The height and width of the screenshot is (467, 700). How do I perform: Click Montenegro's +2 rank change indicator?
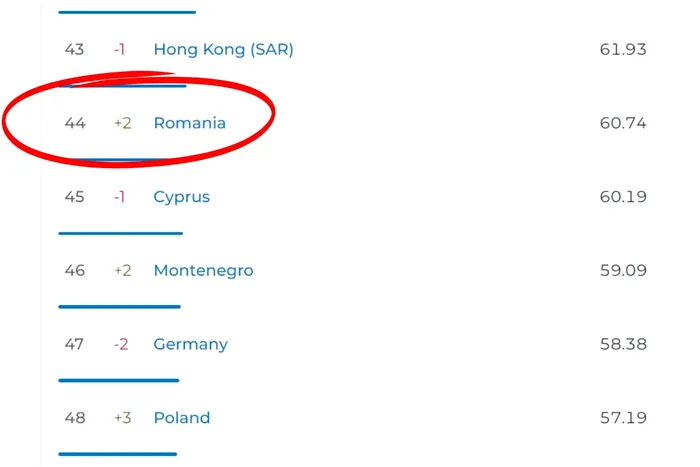point(122,270)
